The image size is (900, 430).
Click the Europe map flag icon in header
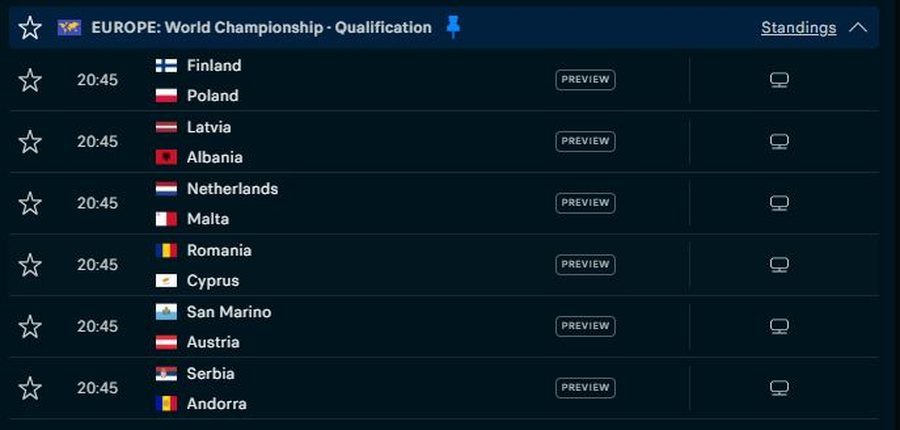tap(69, 28)
